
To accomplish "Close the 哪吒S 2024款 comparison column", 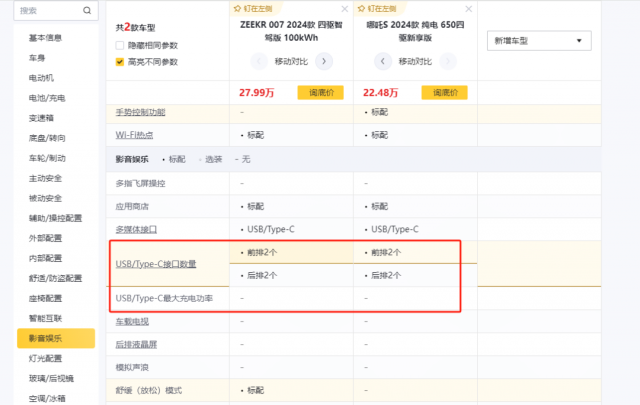I will [469, 9].
